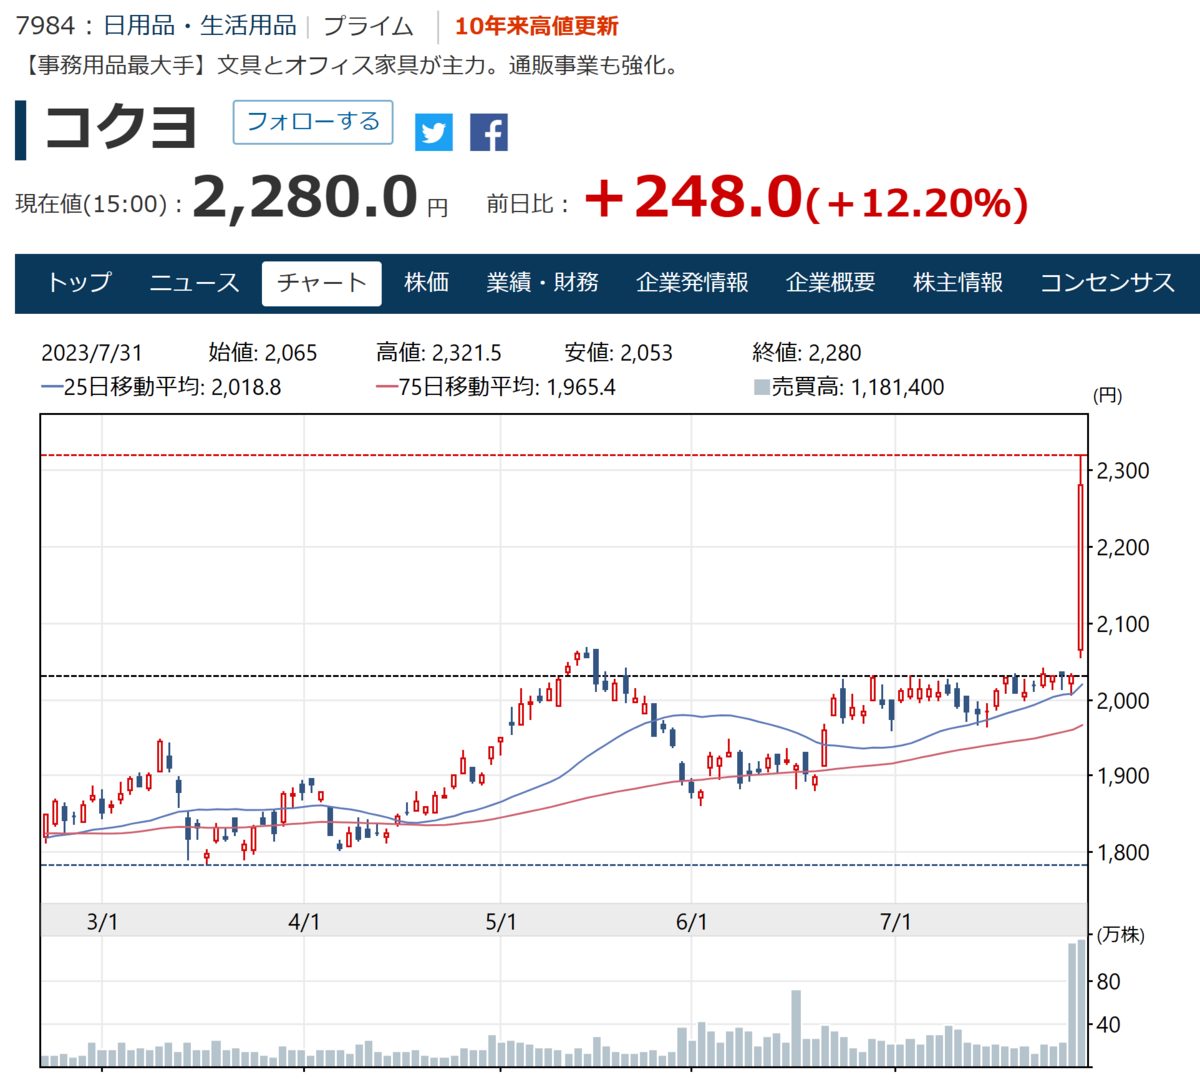Click the 1,900 price axis label
This screenshot has width=1200, height=1080.
[x=1123, y=776]
